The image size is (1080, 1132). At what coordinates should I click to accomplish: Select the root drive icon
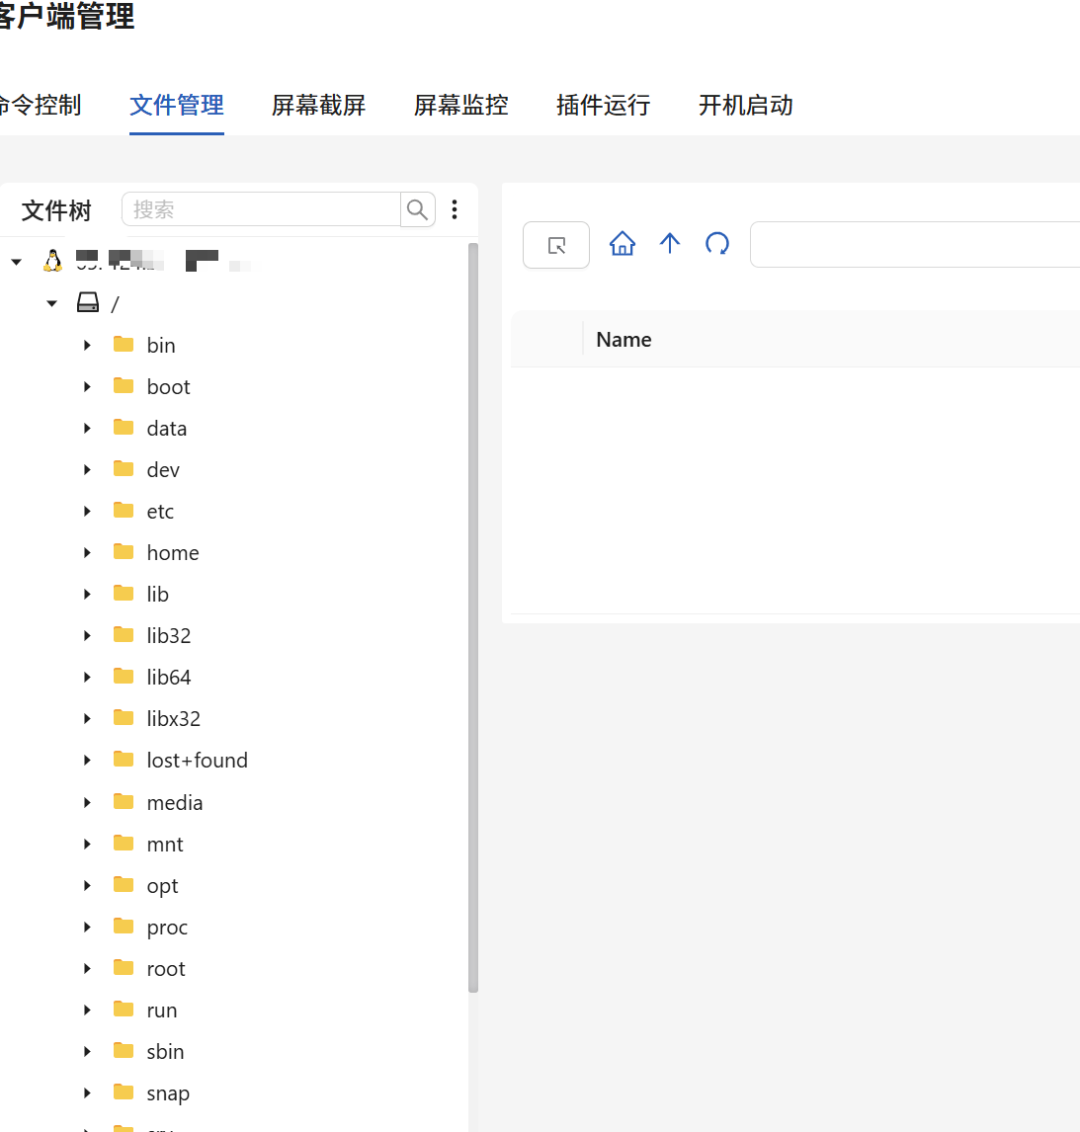point(88,302)
